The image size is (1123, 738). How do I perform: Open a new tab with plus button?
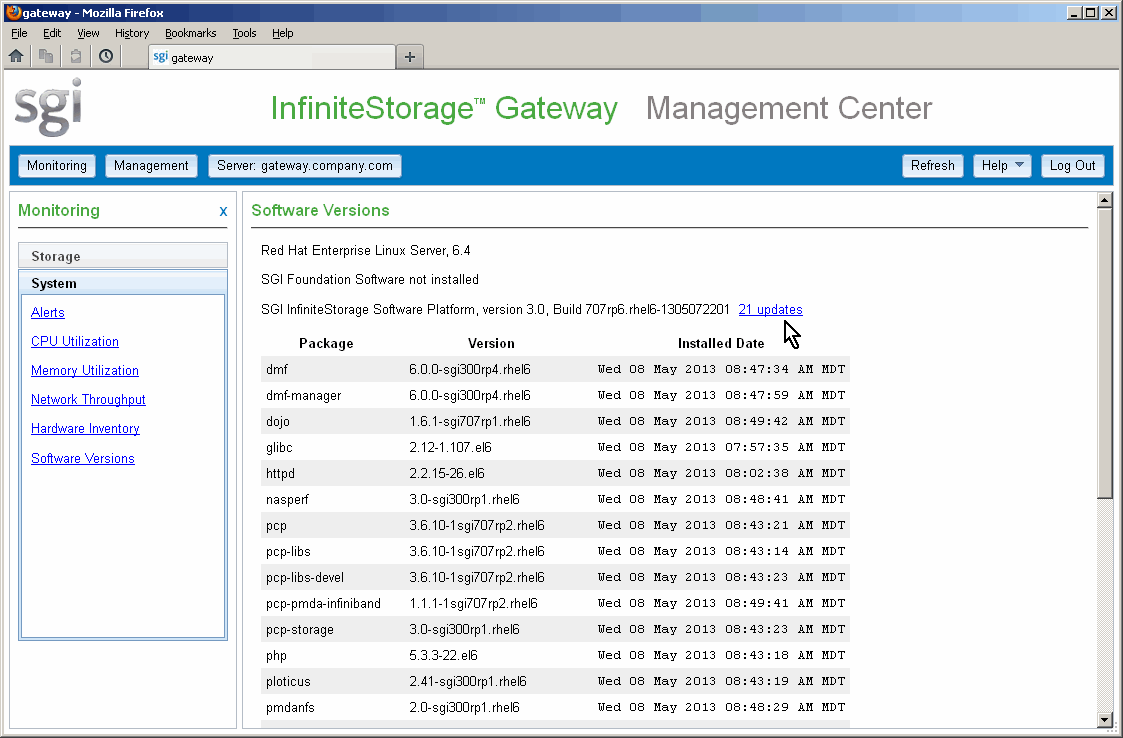pos(410,57)
